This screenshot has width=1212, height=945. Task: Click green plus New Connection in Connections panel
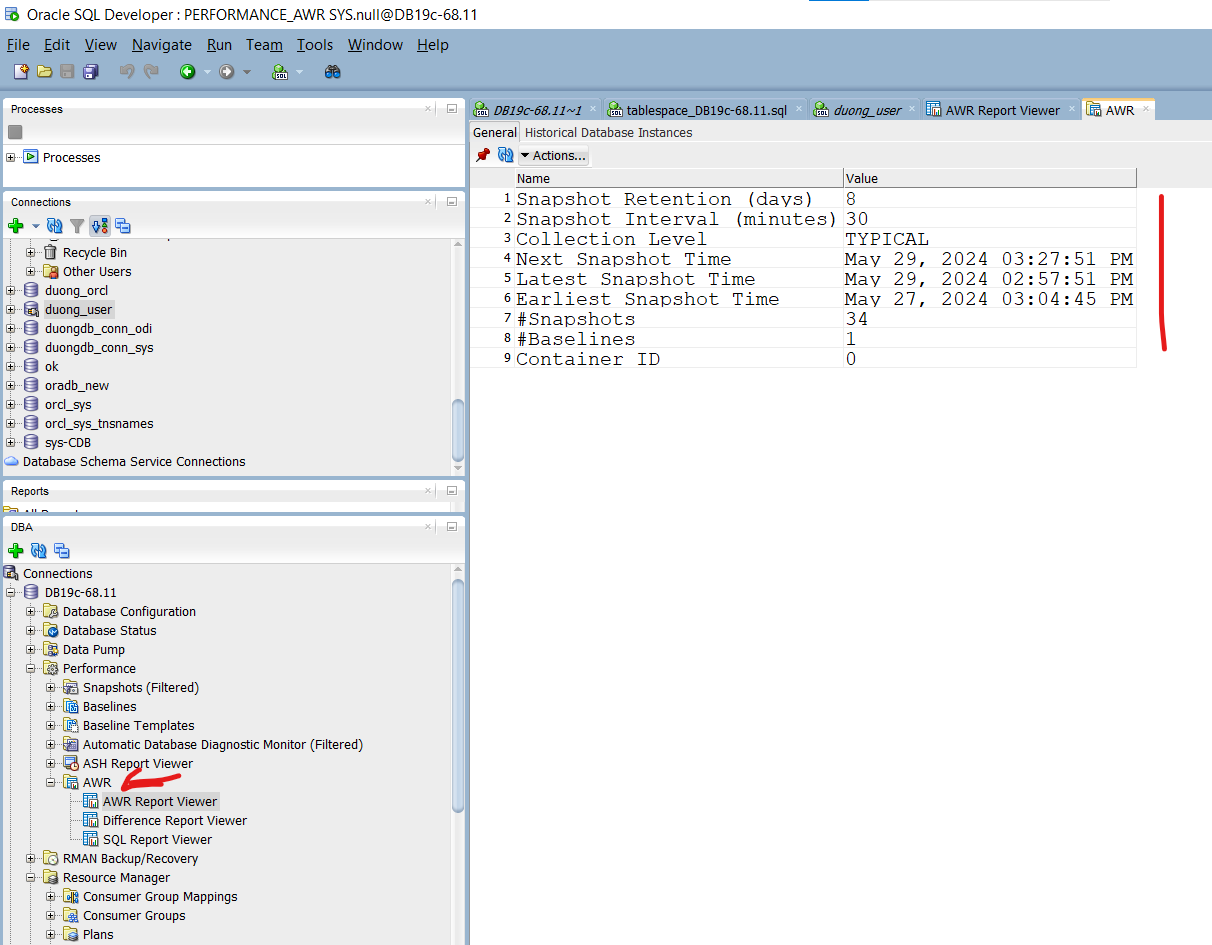point(15,226)
